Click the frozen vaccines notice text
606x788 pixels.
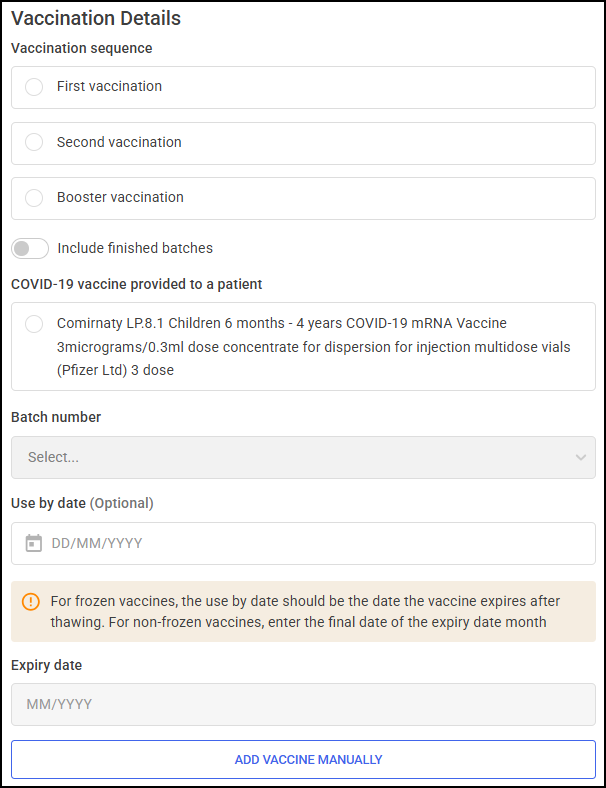click(x=305, y=612)
